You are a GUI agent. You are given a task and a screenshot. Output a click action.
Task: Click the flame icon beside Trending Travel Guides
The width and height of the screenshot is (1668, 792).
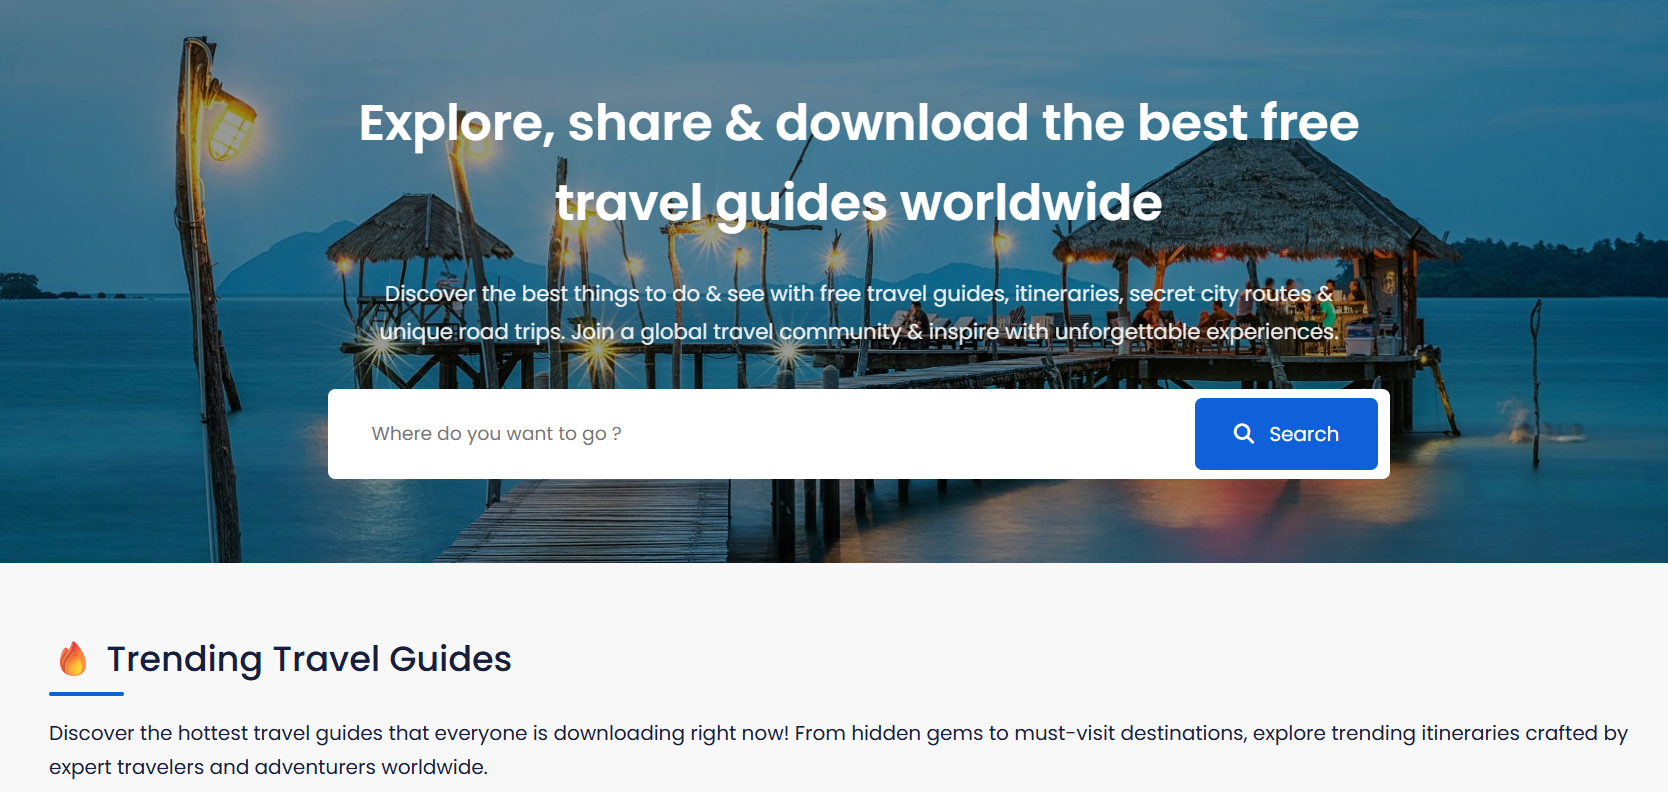tap(73, 659)
